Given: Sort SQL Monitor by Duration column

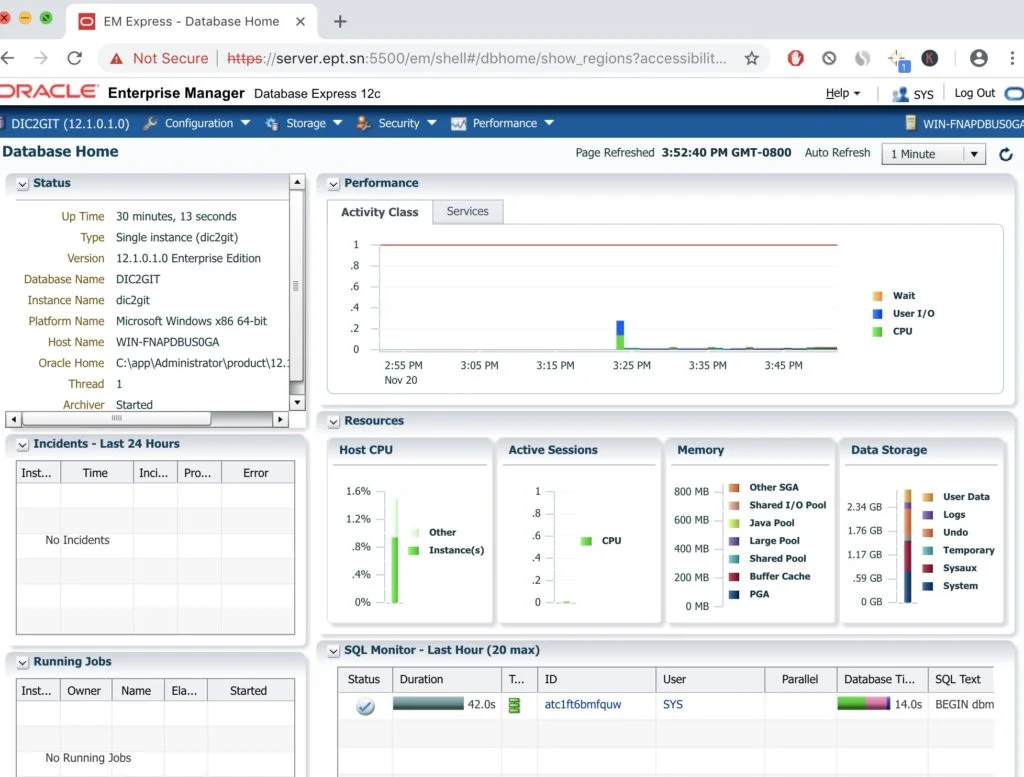Looking at the screenshot, I should click(447, 679).
